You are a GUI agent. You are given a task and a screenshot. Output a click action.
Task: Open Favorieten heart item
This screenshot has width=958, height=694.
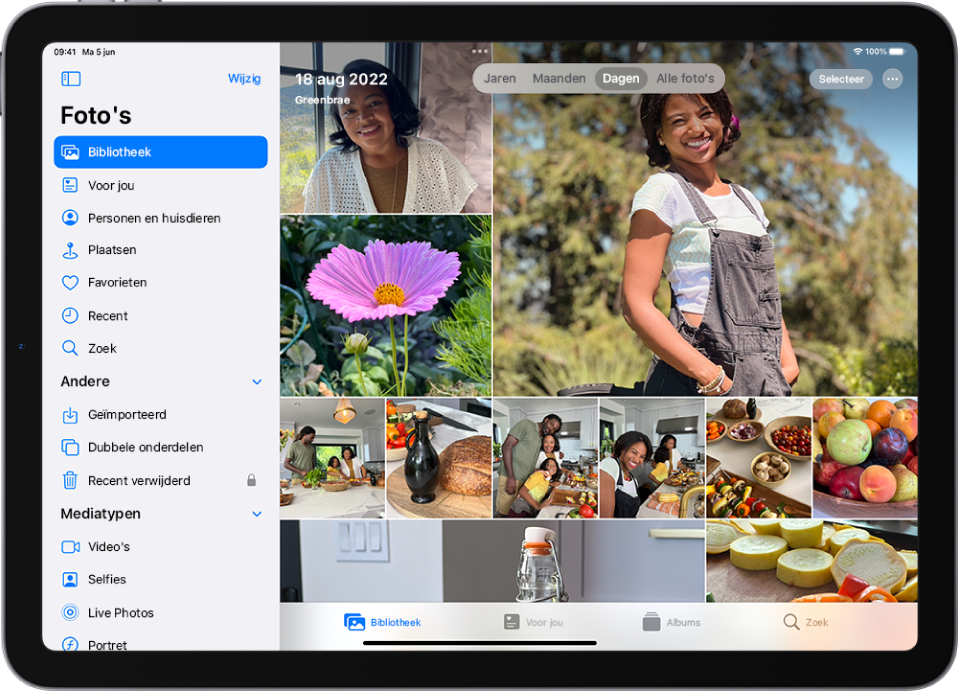[x=116, y=283]
